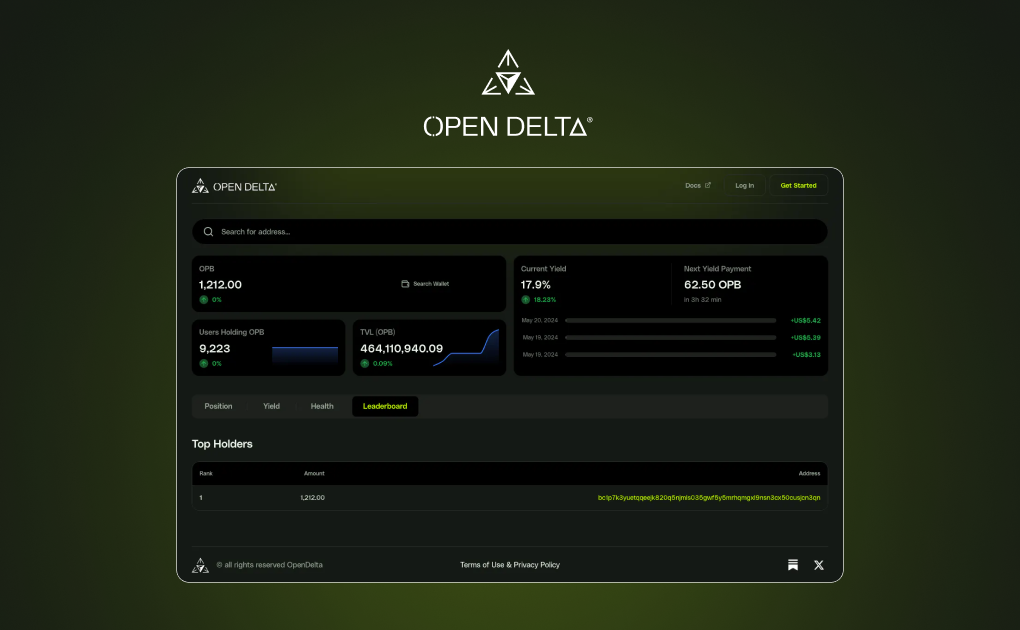This screenshot has height=630, width=1020.
Task: Click the Open Delta logo in header
Action: click(234, 186)
